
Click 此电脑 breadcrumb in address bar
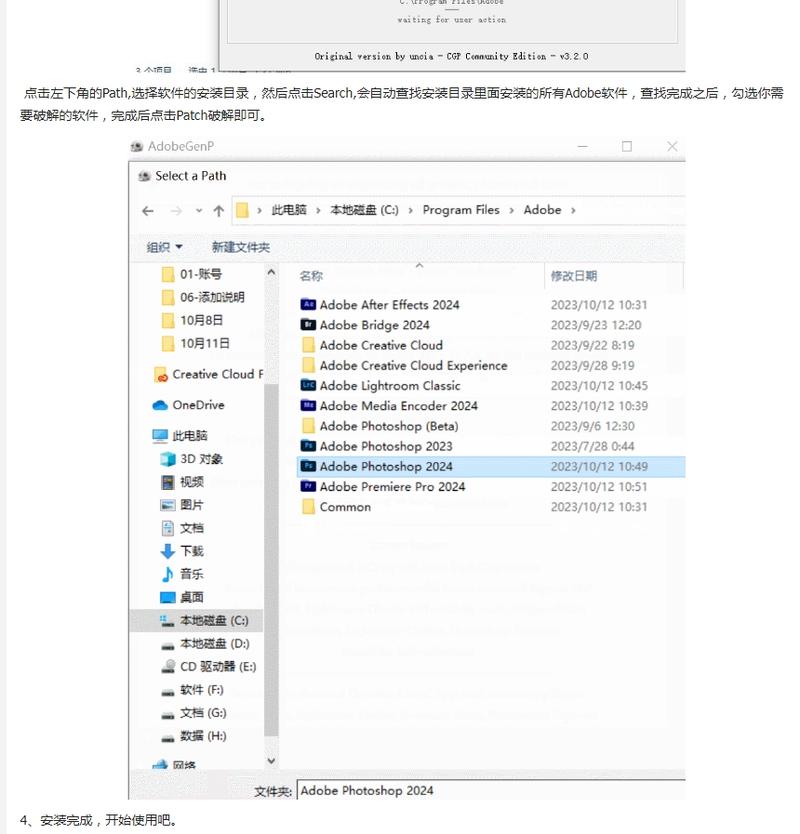click(289, 210)
